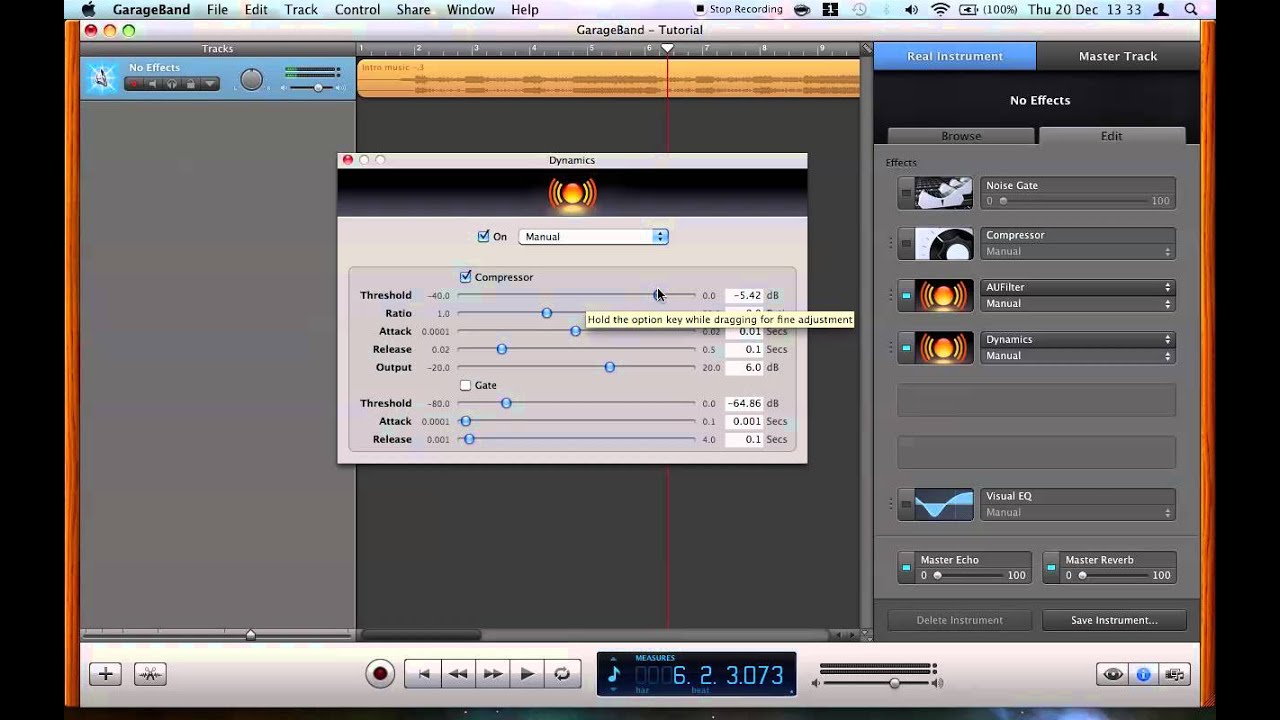This screenshot has height=720, width=1280.
Task: Open the Share menu
Action: [413, 10]
